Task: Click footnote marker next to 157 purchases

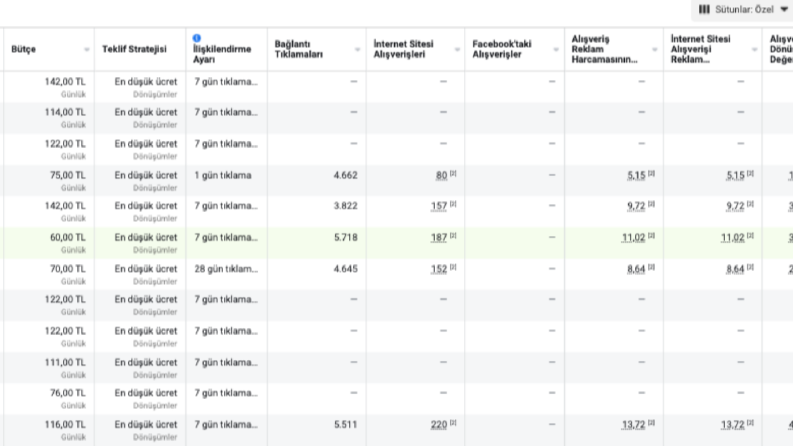Action: pos(453,204)
